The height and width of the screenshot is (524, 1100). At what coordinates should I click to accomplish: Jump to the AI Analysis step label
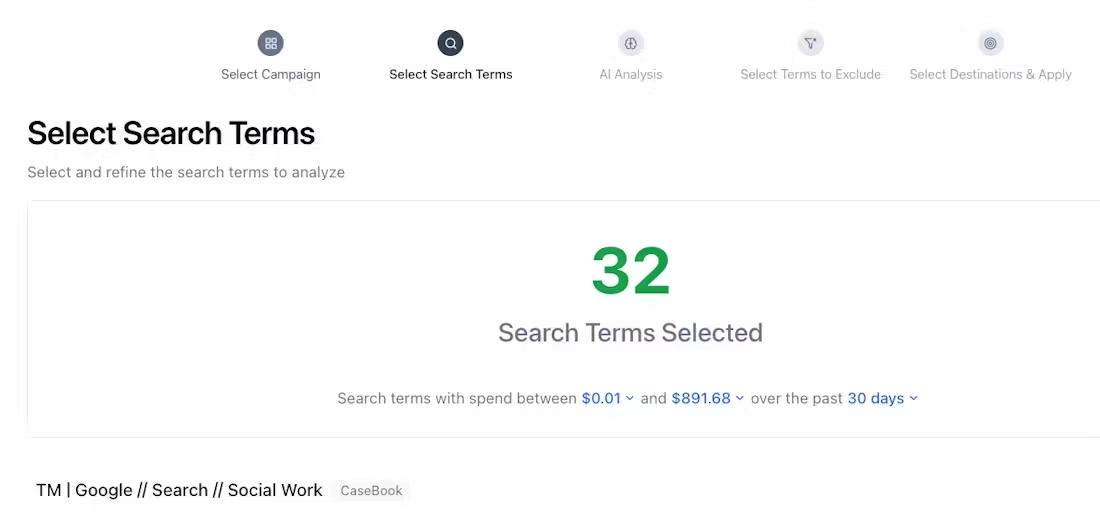click(x=631, y=74)
